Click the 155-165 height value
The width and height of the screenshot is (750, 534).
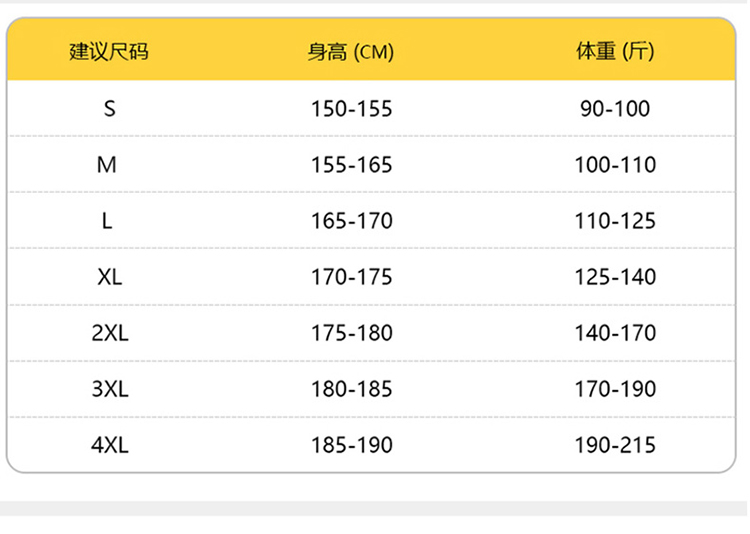[x=351, y=164]
